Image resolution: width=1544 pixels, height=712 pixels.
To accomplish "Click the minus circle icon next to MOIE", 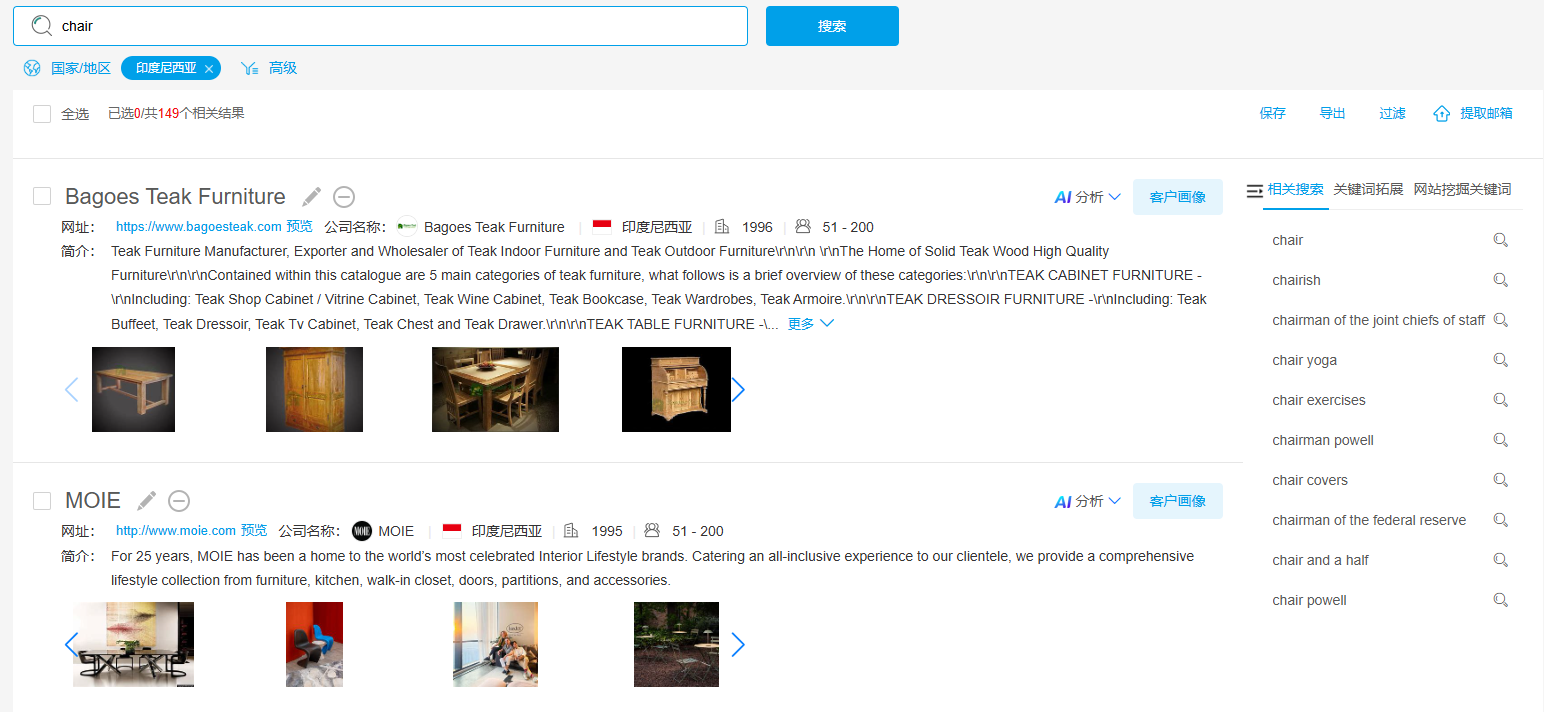I will [179, 501].
